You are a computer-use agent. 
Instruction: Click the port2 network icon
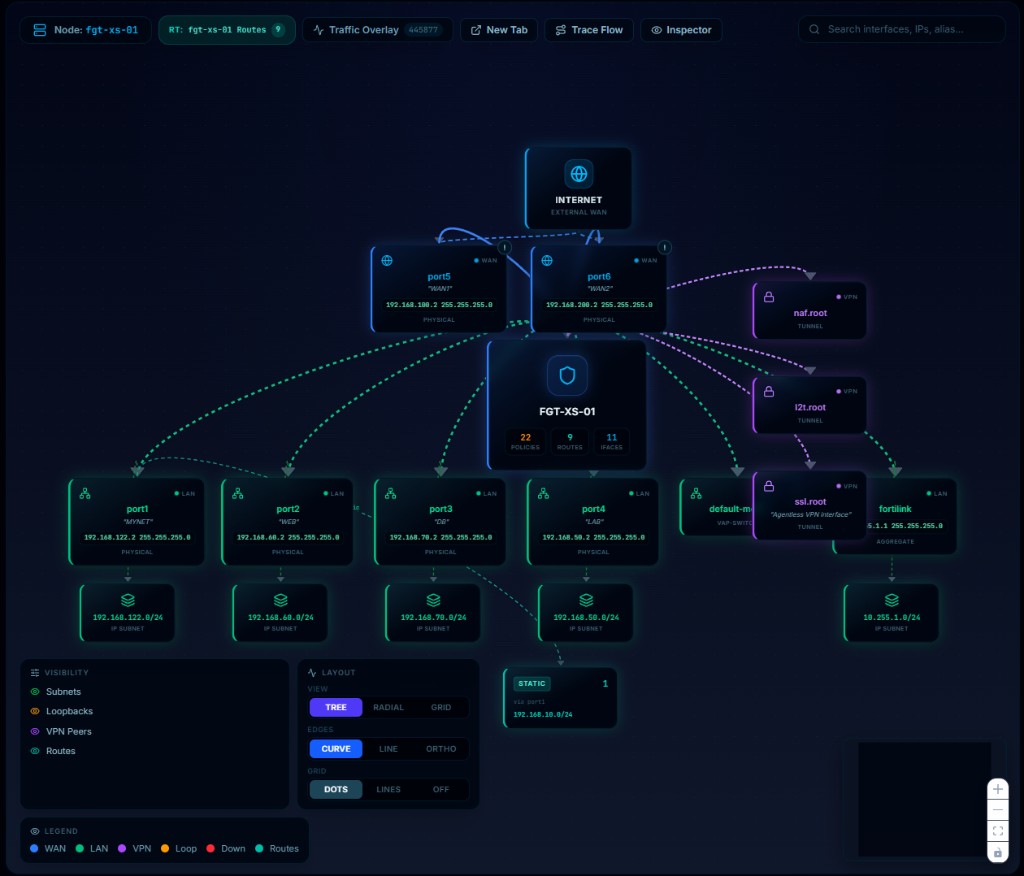(x=238, y=494)
